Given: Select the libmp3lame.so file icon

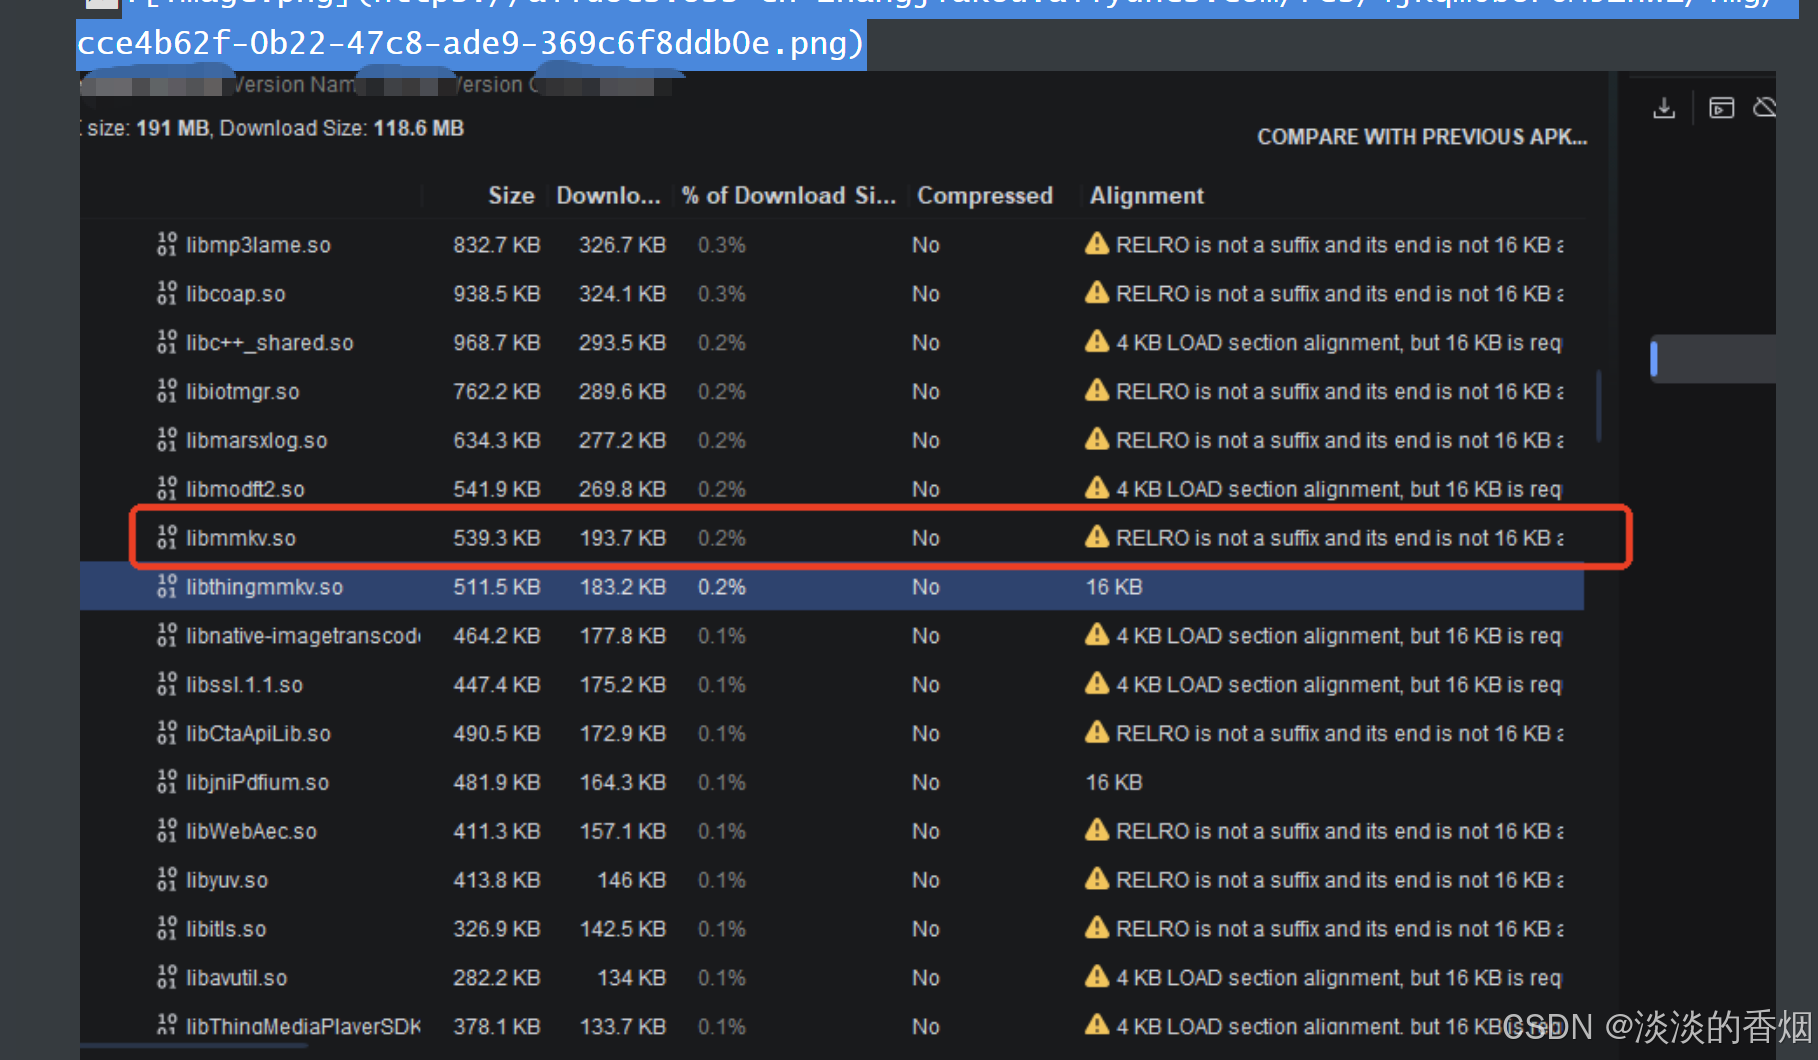Looking at the screenshot, I should pyautogui.click(x=167, y=244).
